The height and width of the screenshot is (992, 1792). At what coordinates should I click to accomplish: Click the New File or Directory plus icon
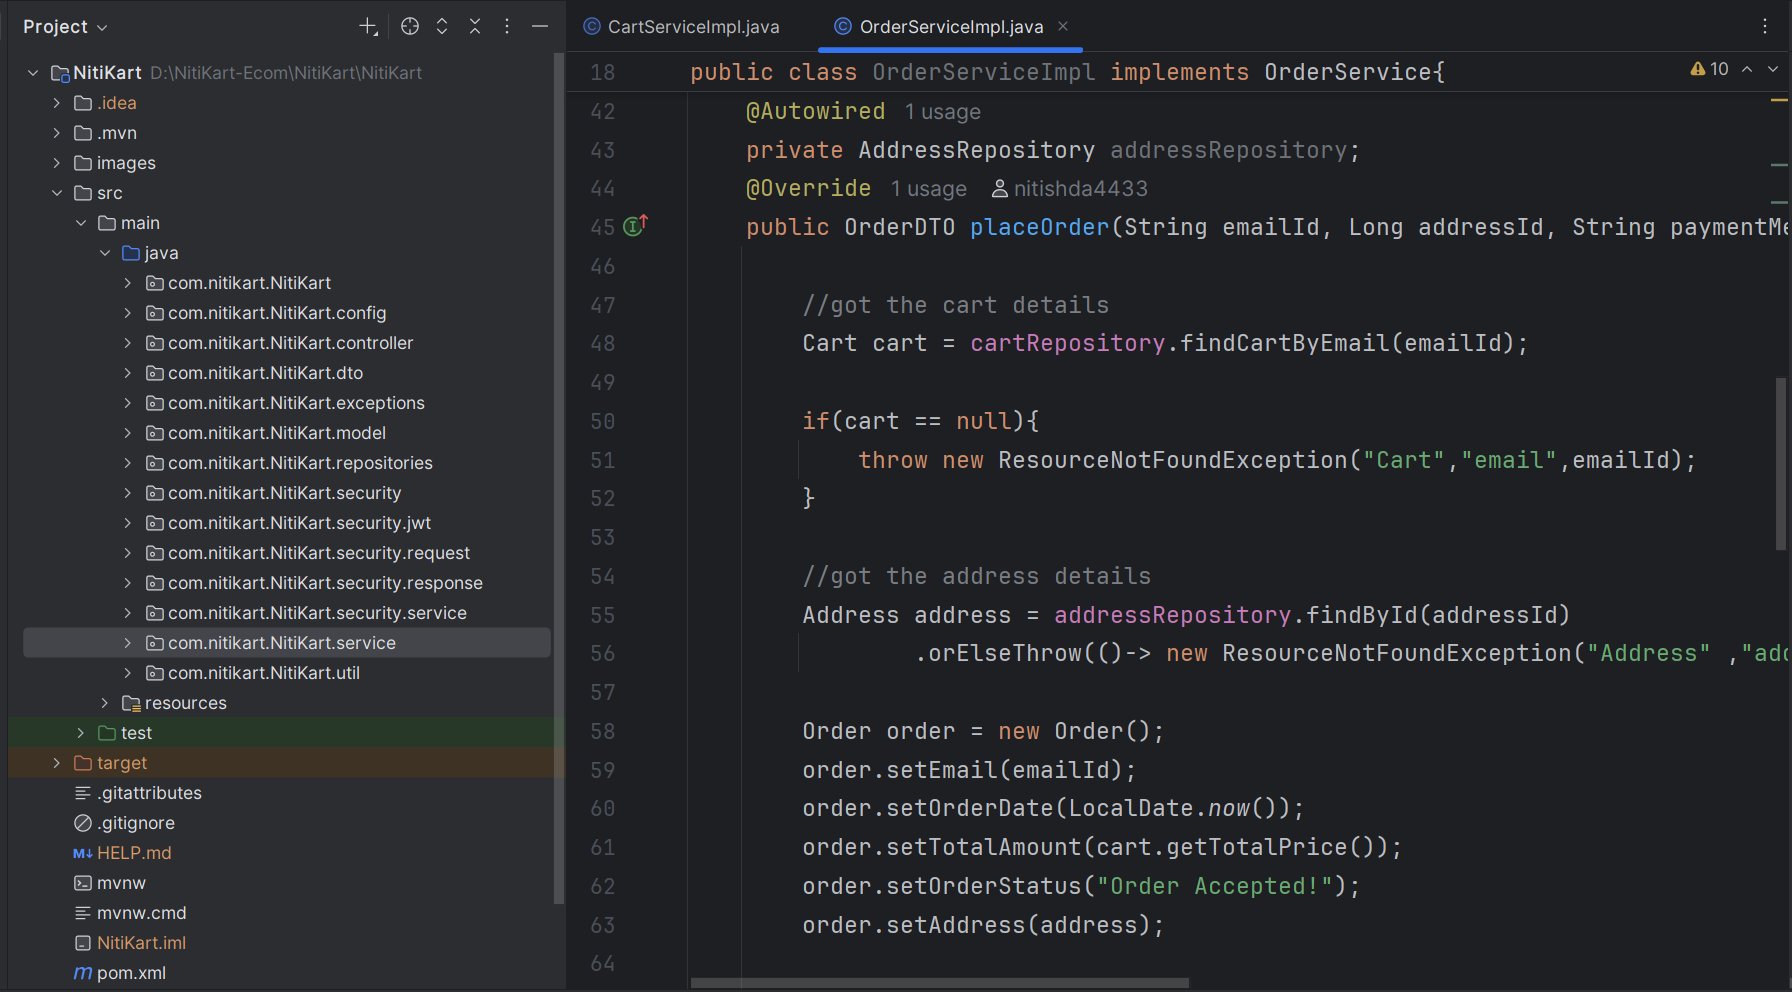tap(368, 27)
